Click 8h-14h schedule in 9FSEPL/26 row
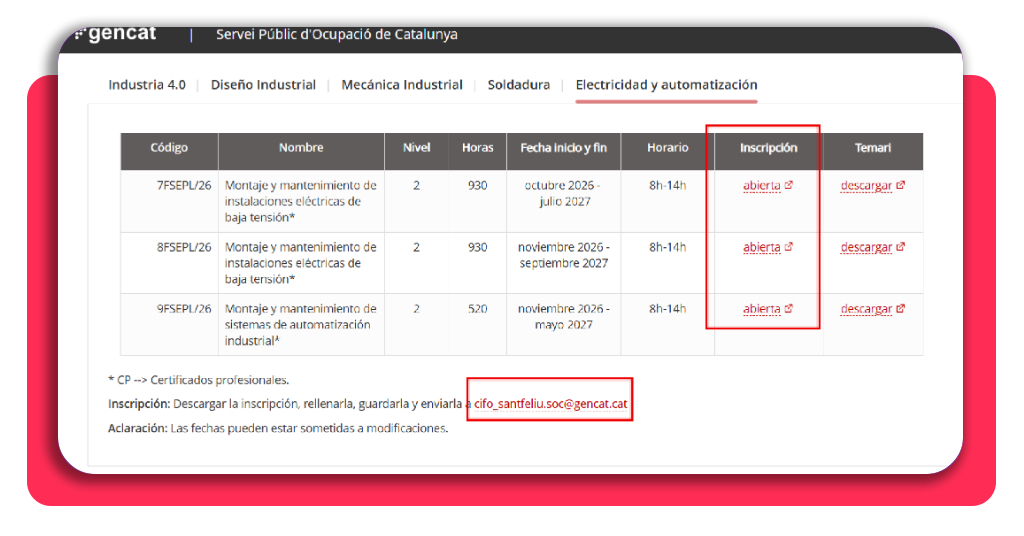 click(667, 309)
